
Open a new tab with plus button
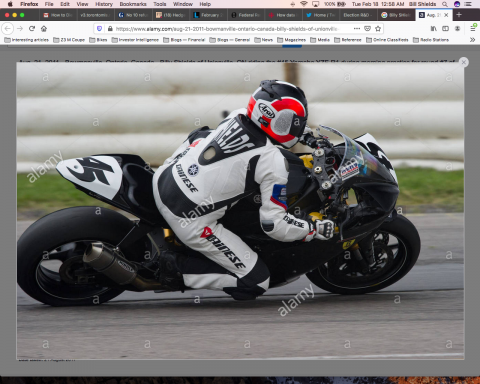[459, 15]
